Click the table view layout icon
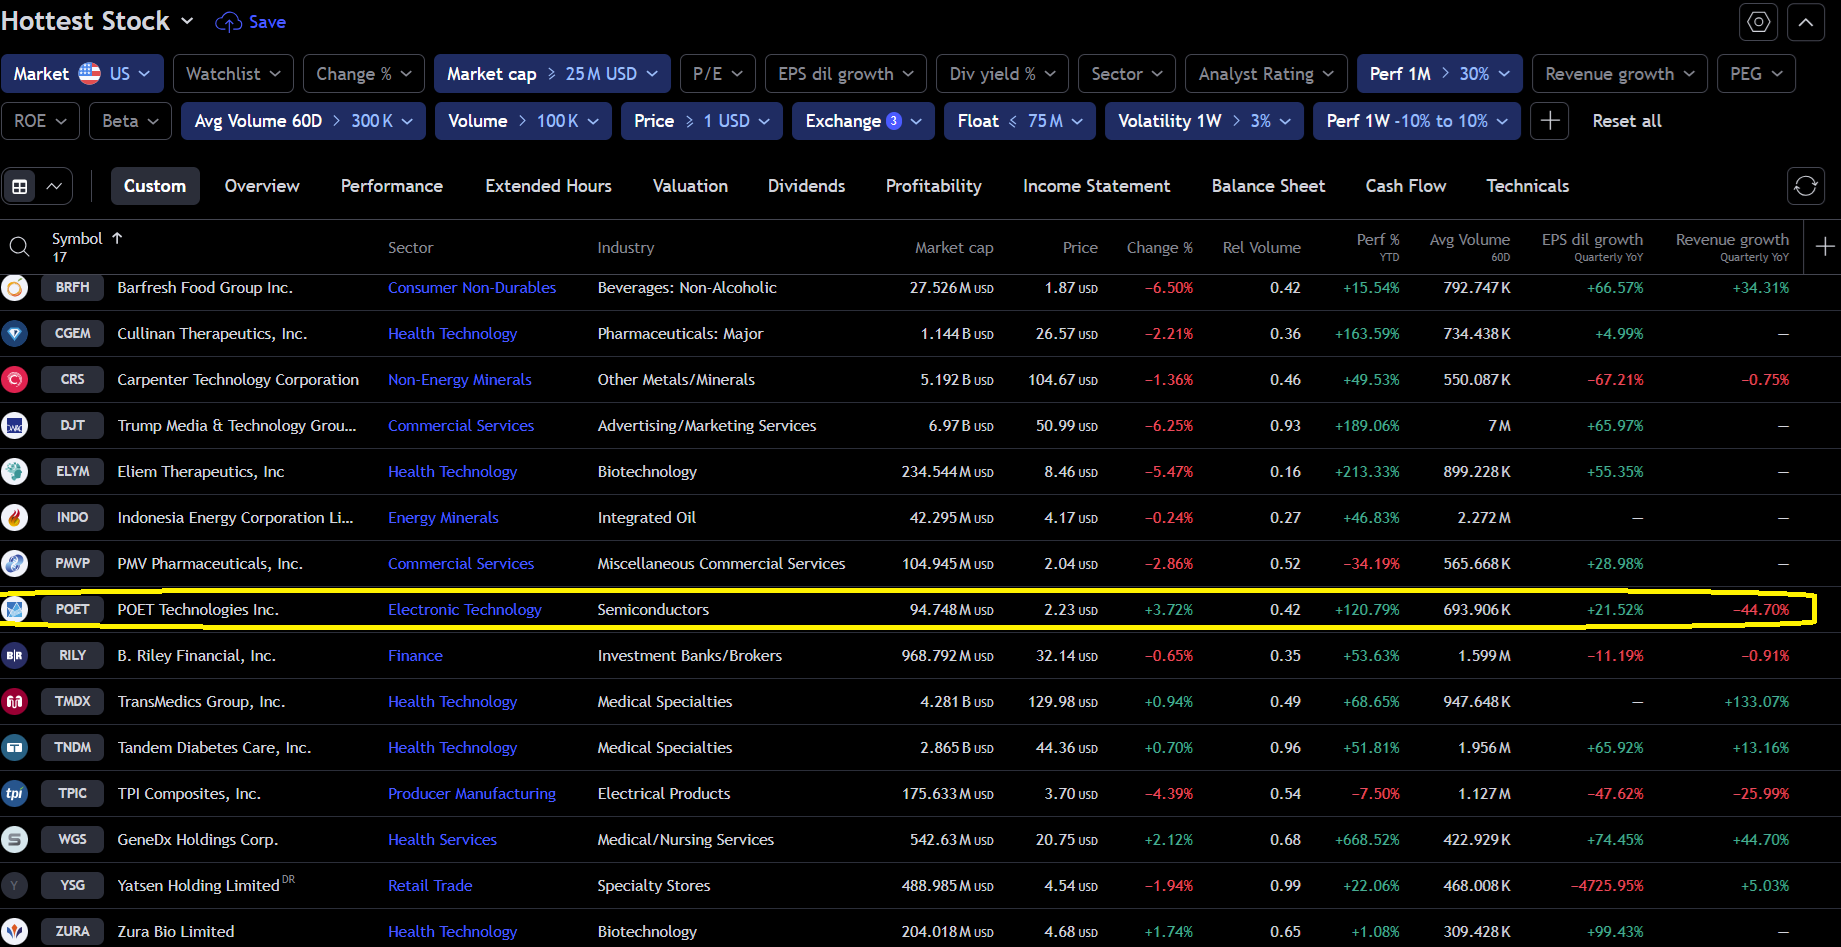The width and height of the screenshot is (1841, 947). (20, 186)
